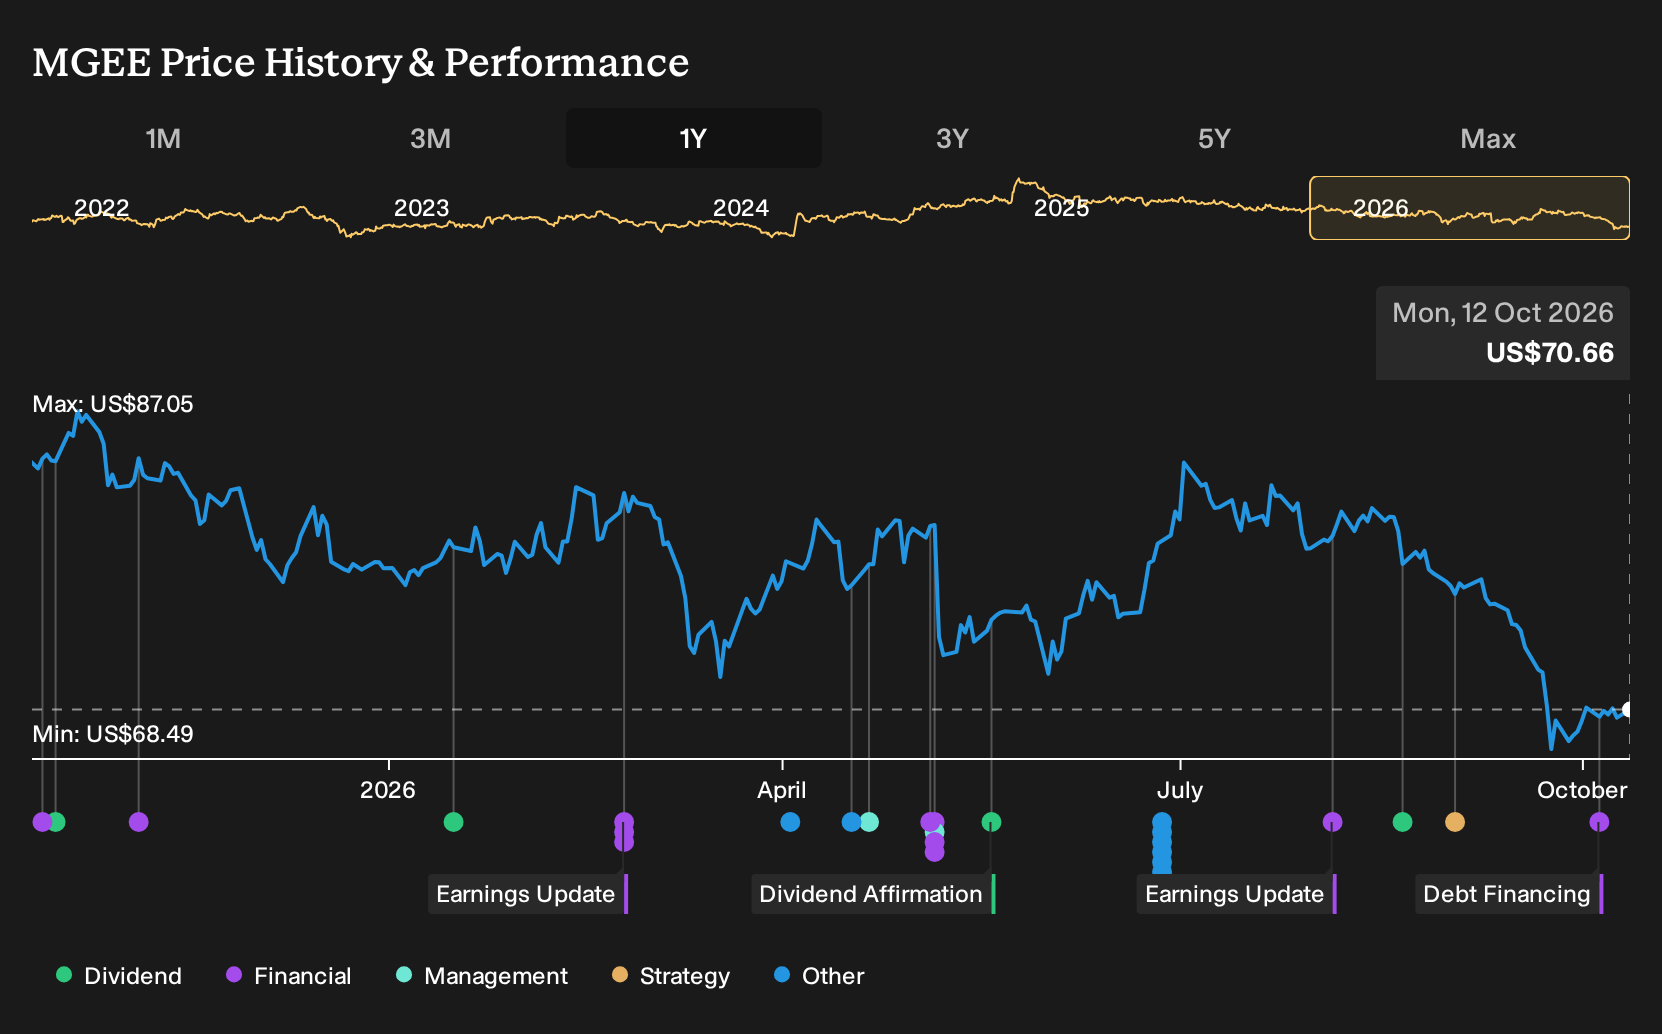Click green marker beside the leftmost purple dot
1662x1034 pixels.
[x=58, y=822]
